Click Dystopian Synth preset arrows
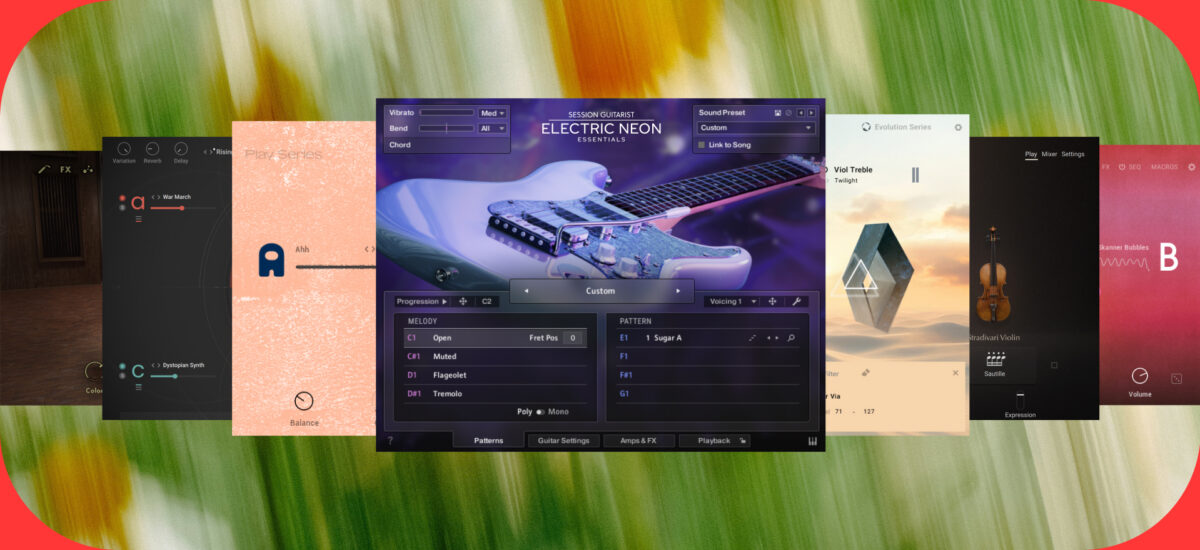The image size is (1200, 550). pyautogui.click(x=156, y=365)
